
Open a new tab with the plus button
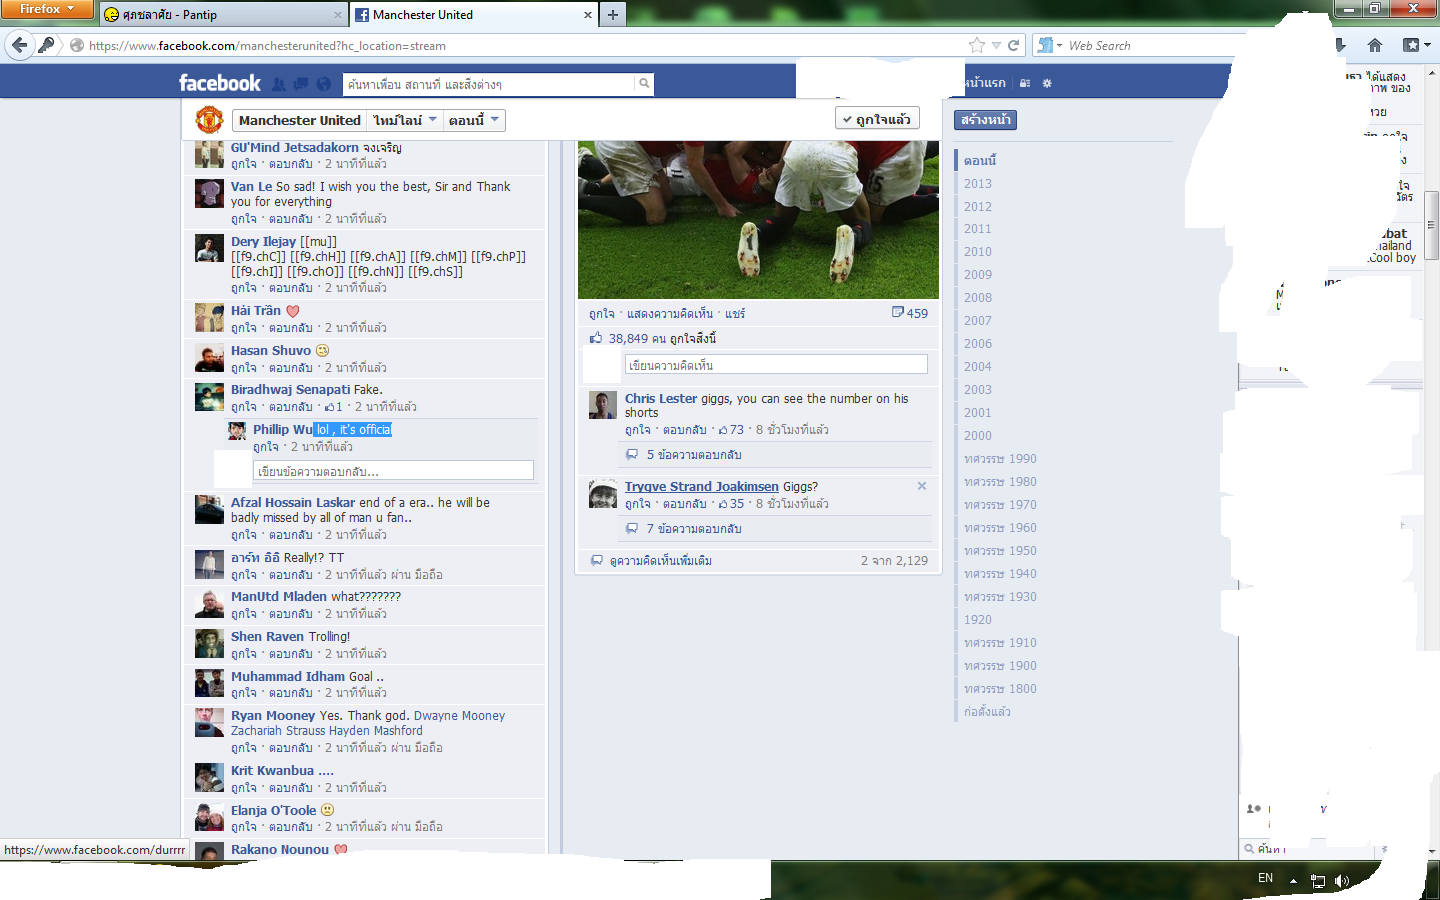pyautogui.click(x=613, y=14)
